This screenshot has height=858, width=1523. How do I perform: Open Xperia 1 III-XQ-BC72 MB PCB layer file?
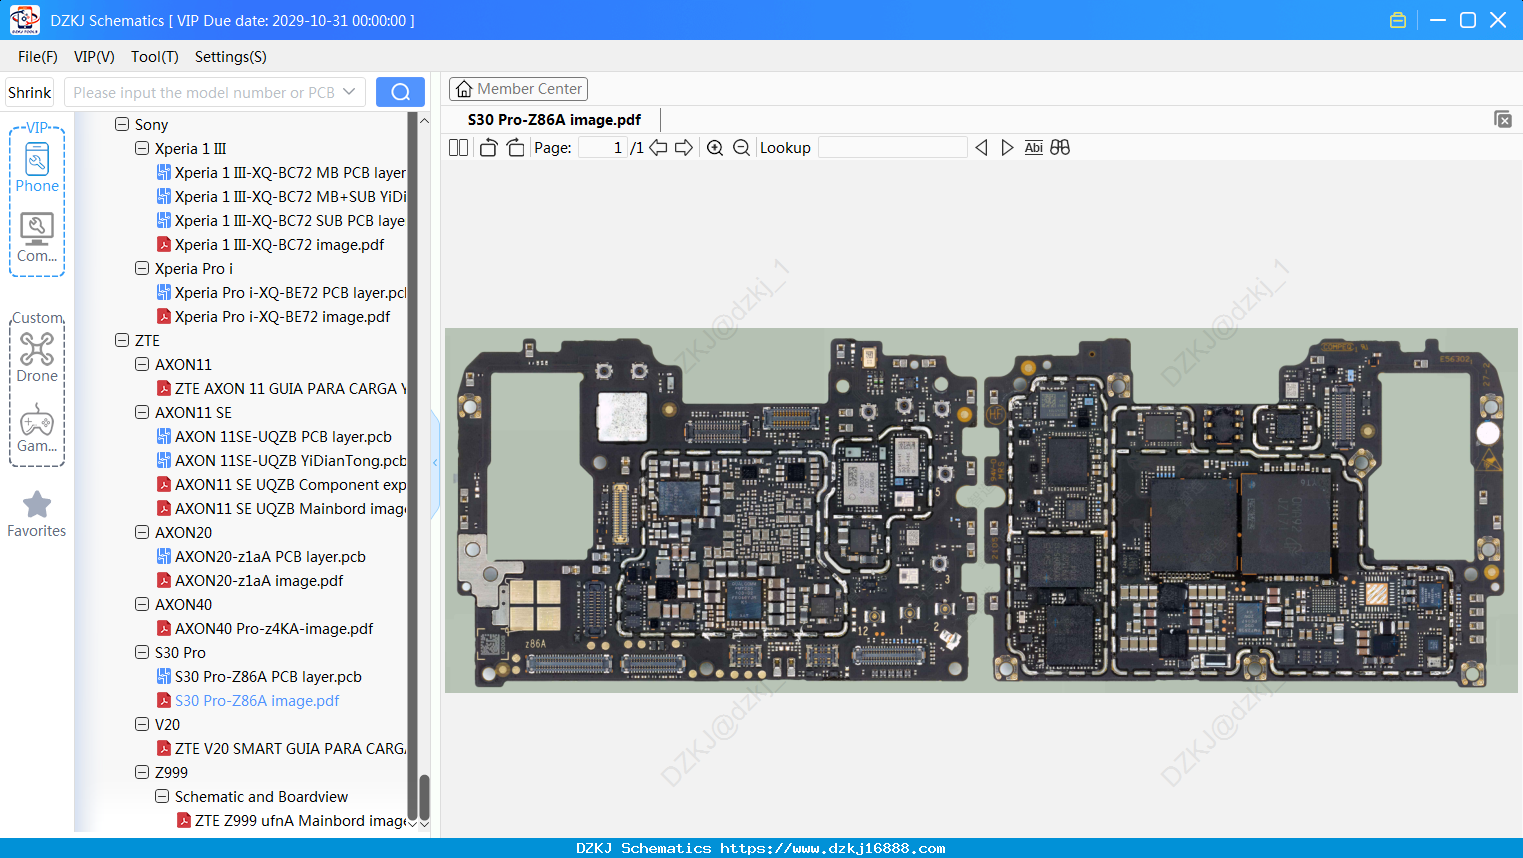click(x=281, y=172)
